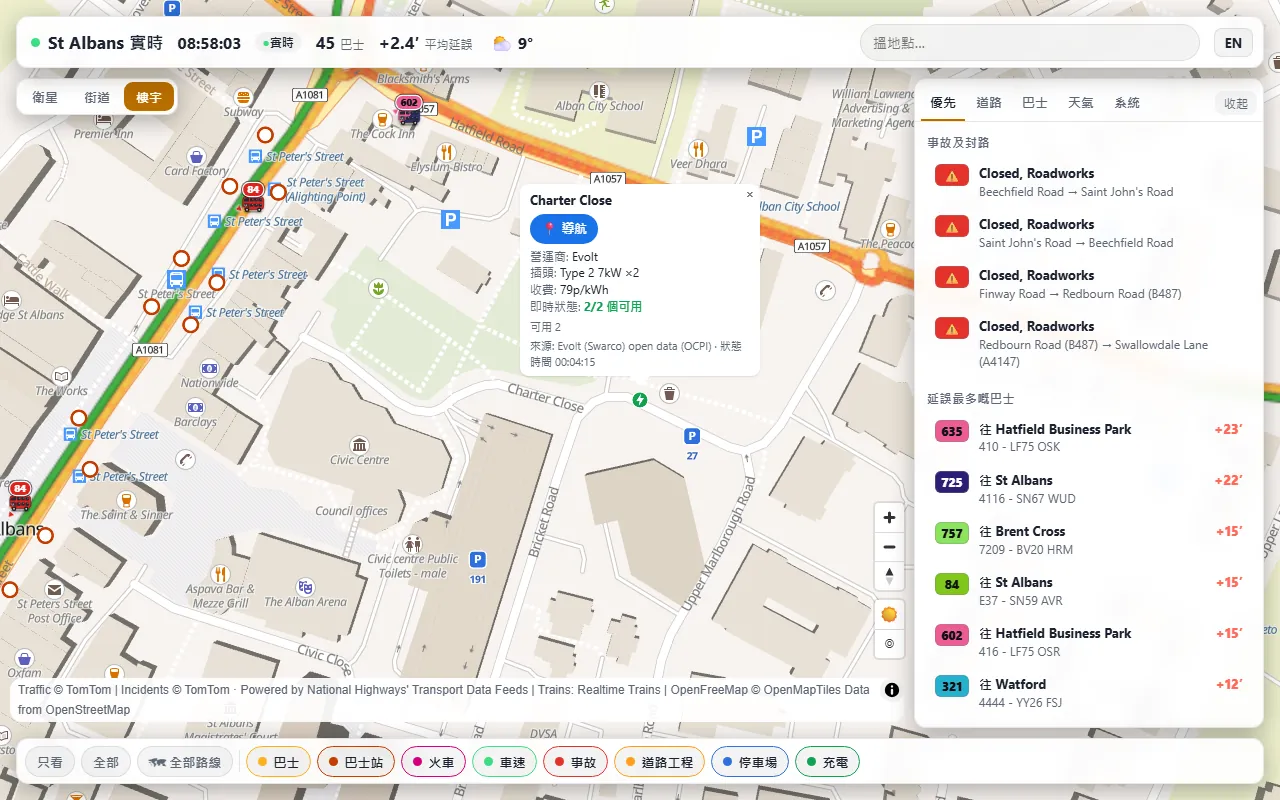Zoom in with the plus map control
Image resolution: width=1280 pixels, height=800 pixels.
889,517
